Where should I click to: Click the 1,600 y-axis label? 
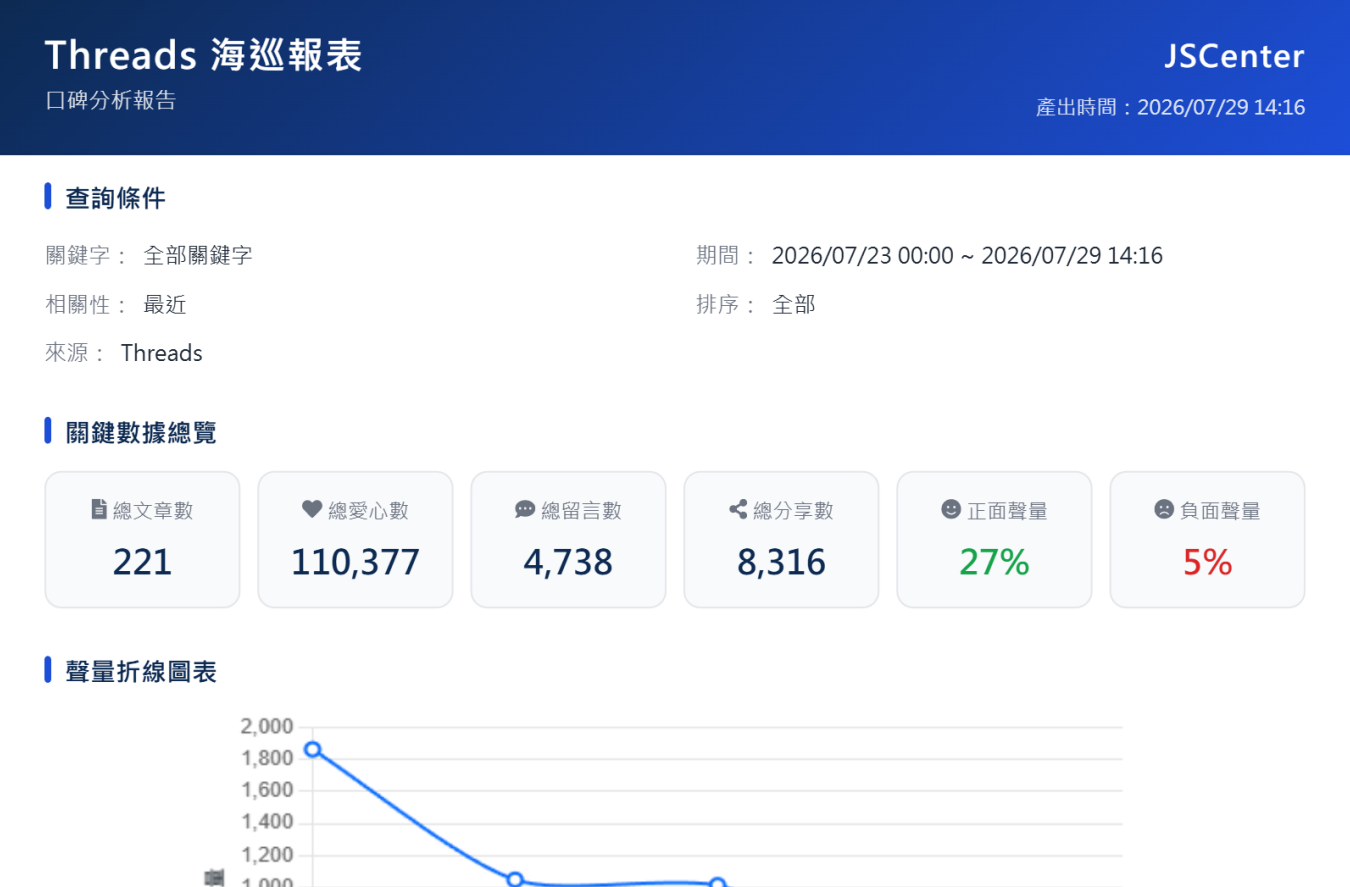(267, 790)
